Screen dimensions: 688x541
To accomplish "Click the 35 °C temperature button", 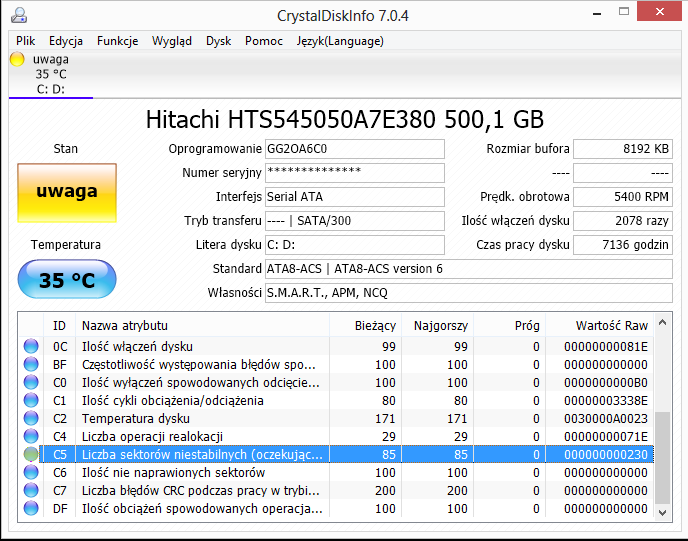I will tap(67, 279).
